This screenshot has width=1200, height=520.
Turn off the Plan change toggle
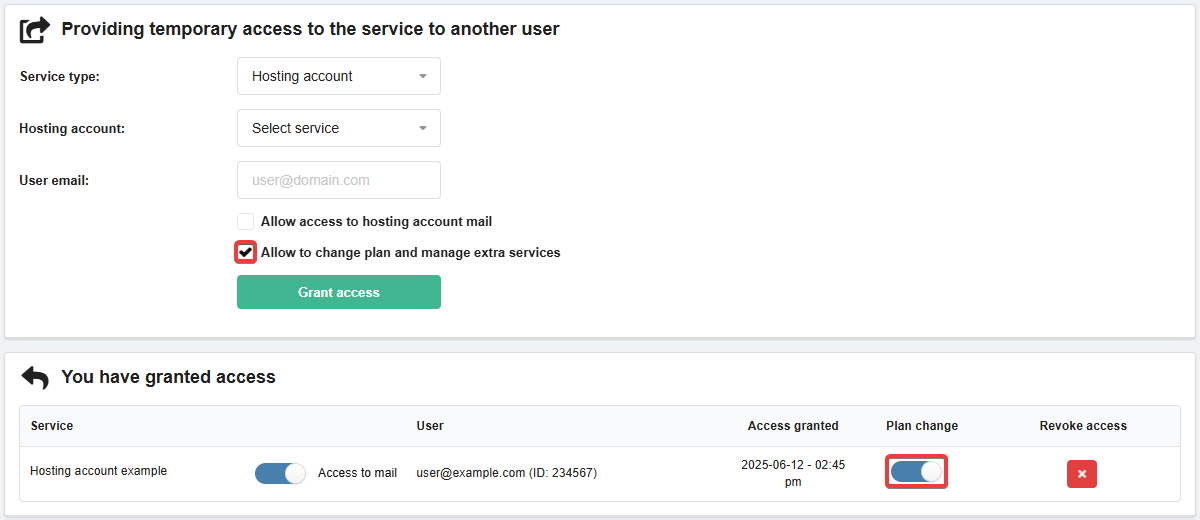pyautogui.click(x=916, y=472)
